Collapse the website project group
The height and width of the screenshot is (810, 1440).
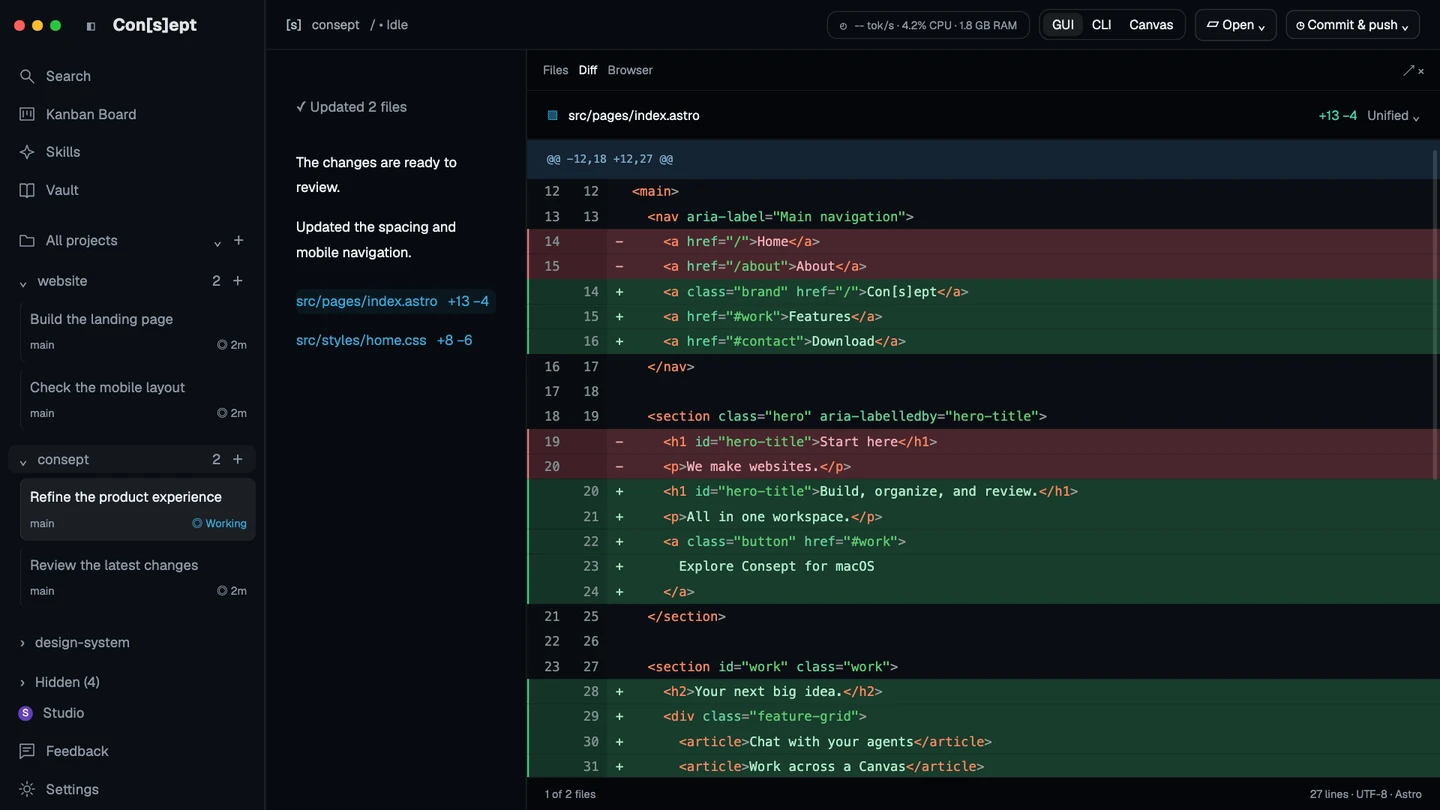[23, 283]
